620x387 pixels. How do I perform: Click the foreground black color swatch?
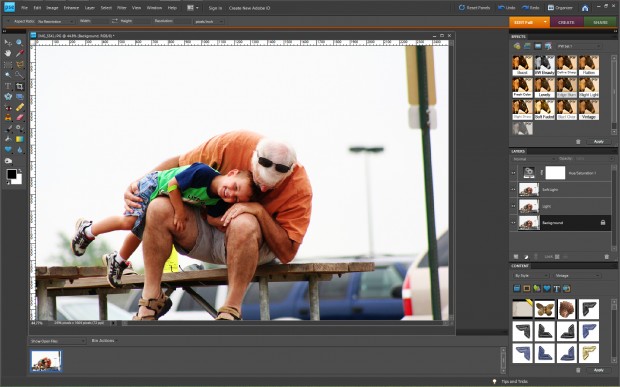pyautogui.click(x=11, y=174)
